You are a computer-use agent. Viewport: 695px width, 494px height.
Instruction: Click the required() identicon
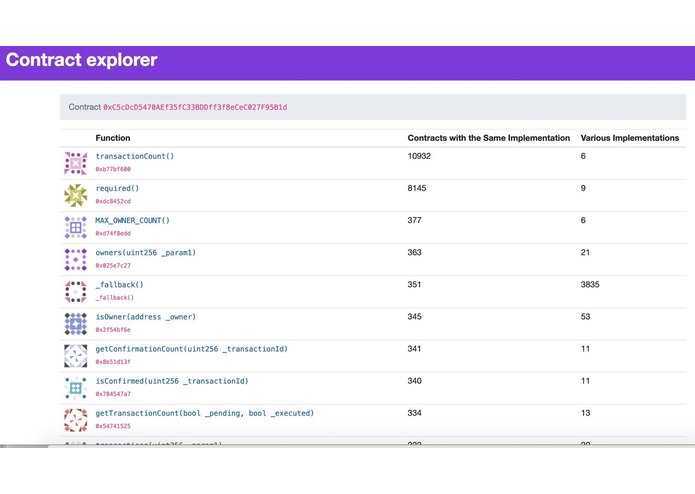pyautogui.click(x=76, y=195)
